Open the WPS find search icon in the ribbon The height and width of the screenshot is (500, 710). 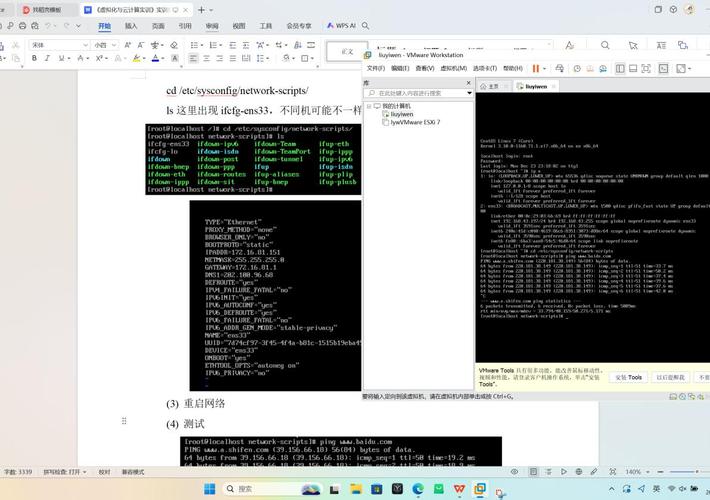tap(605, 45)
